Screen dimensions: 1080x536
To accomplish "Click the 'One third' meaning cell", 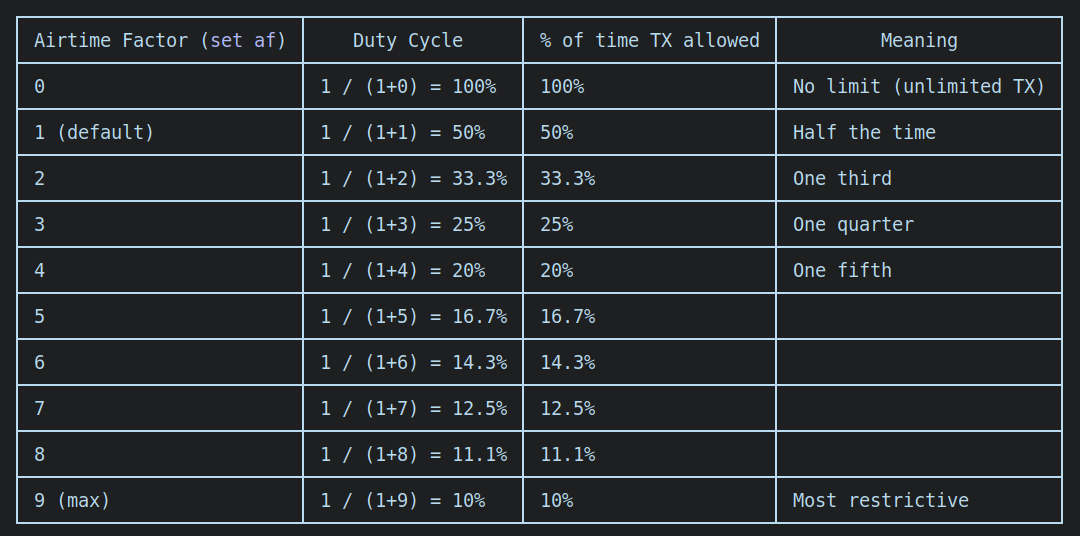I will point(842,179).
